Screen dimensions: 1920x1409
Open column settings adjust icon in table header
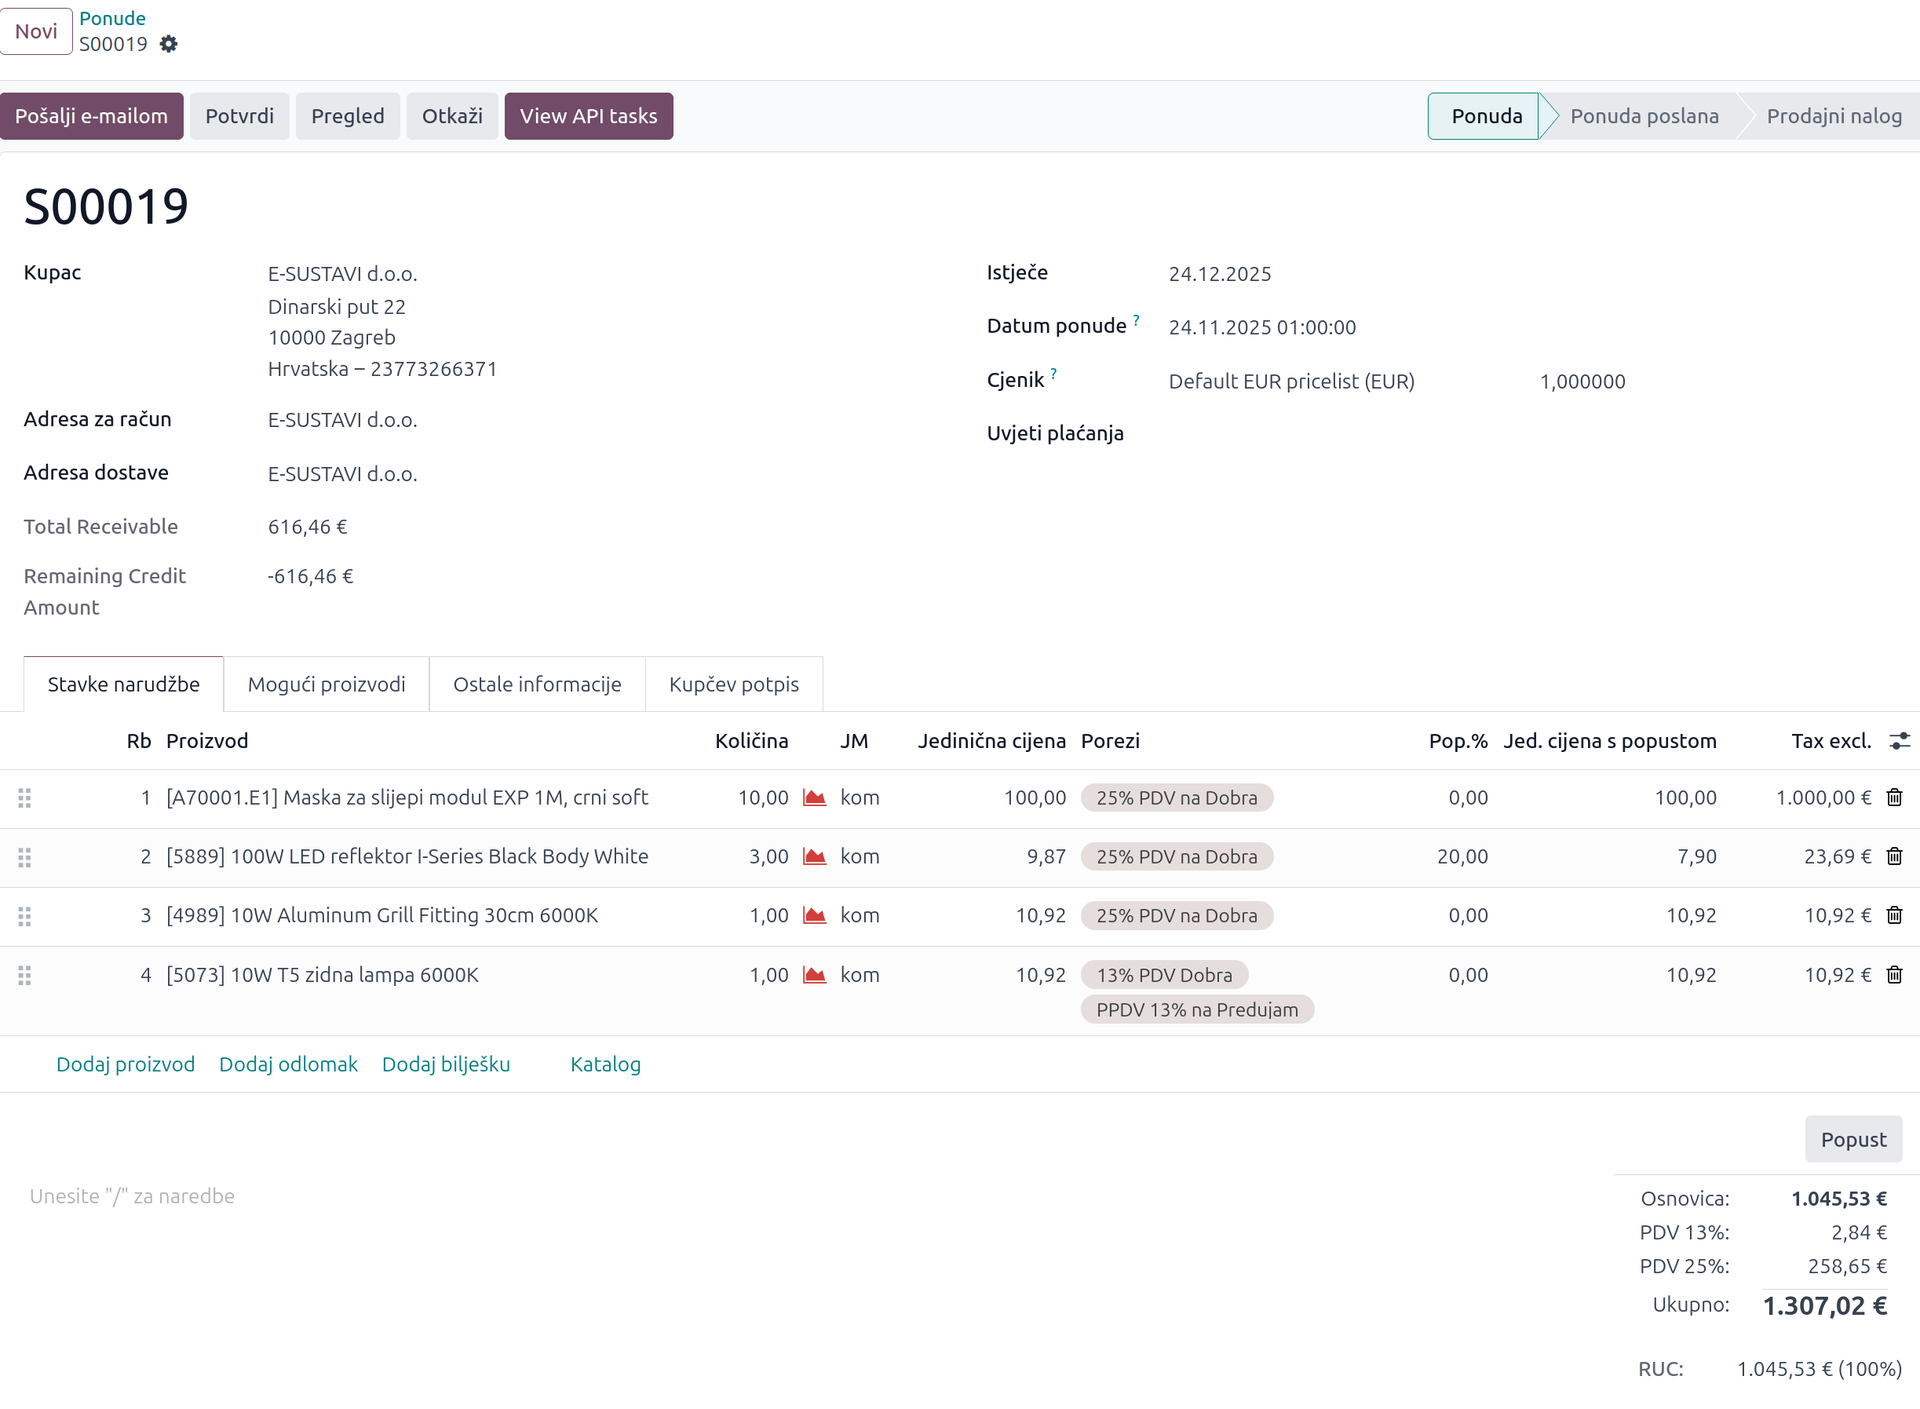[1899, 741]
